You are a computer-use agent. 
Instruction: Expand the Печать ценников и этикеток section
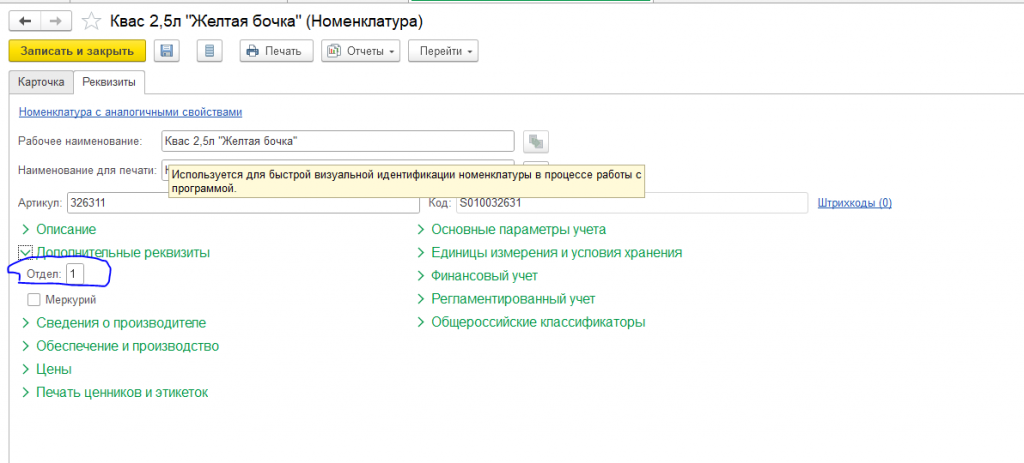tap(115, 393)
